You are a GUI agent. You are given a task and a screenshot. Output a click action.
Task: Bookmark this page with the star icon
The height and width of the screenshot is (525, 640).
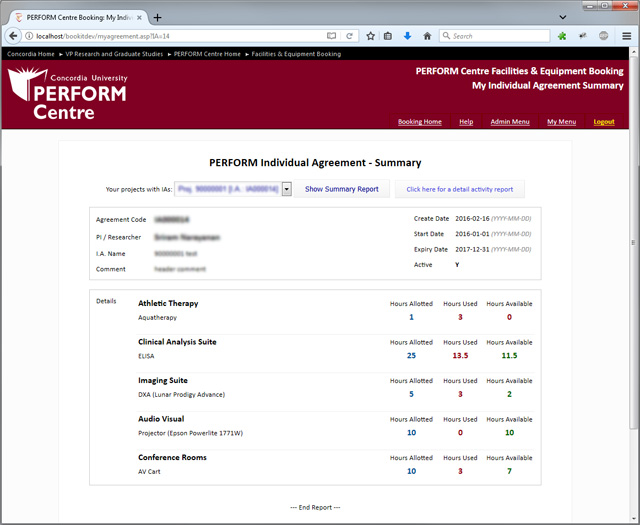pos(370,36)
